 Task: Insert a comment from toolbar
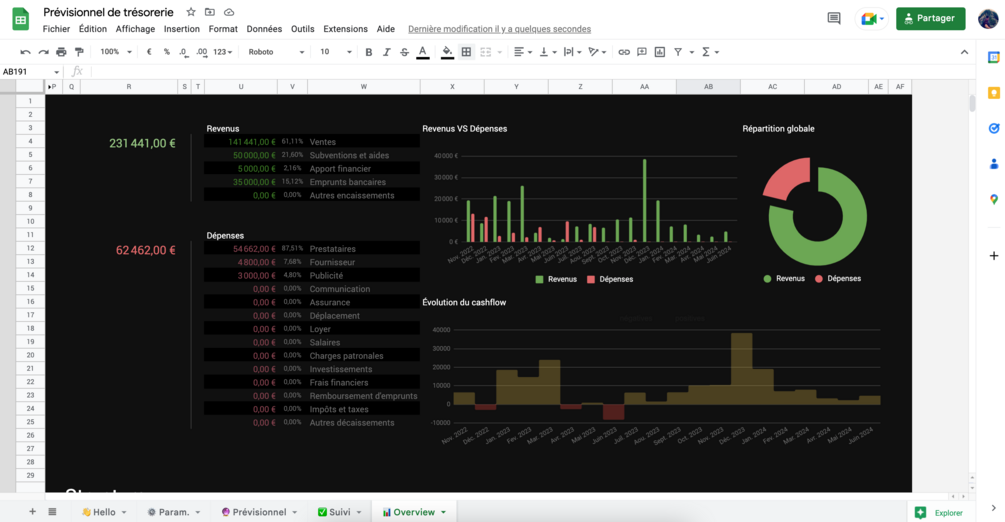pos(642,52)
